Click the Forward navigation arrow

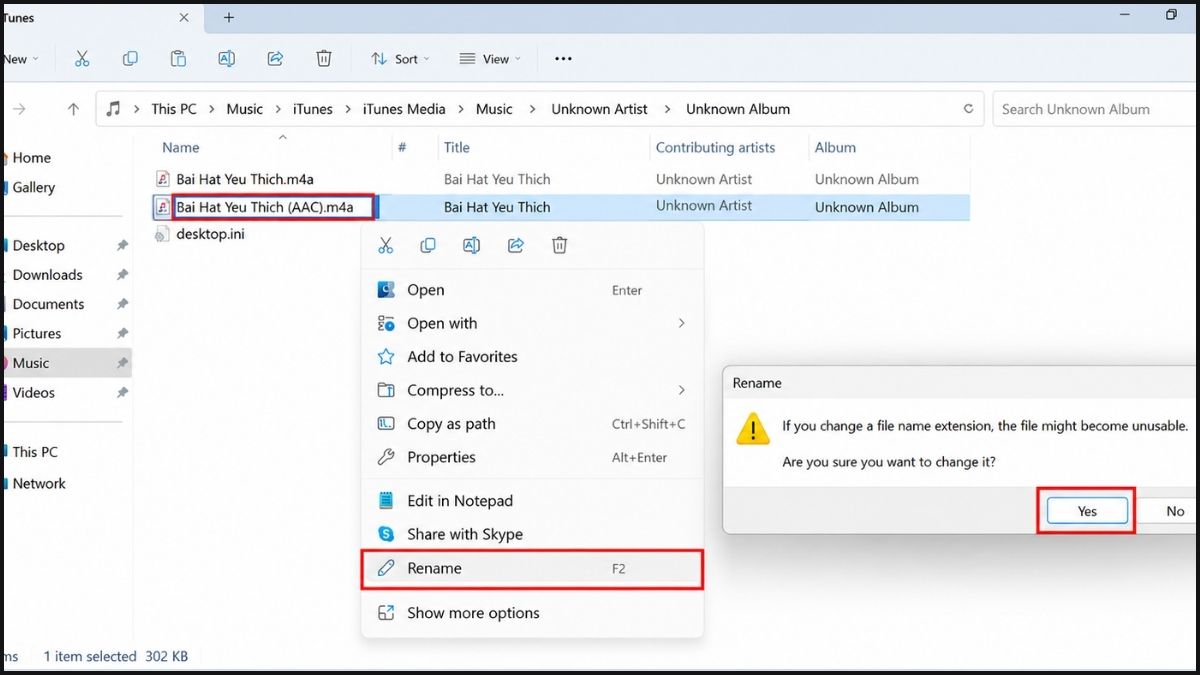(x=19, y=109)
